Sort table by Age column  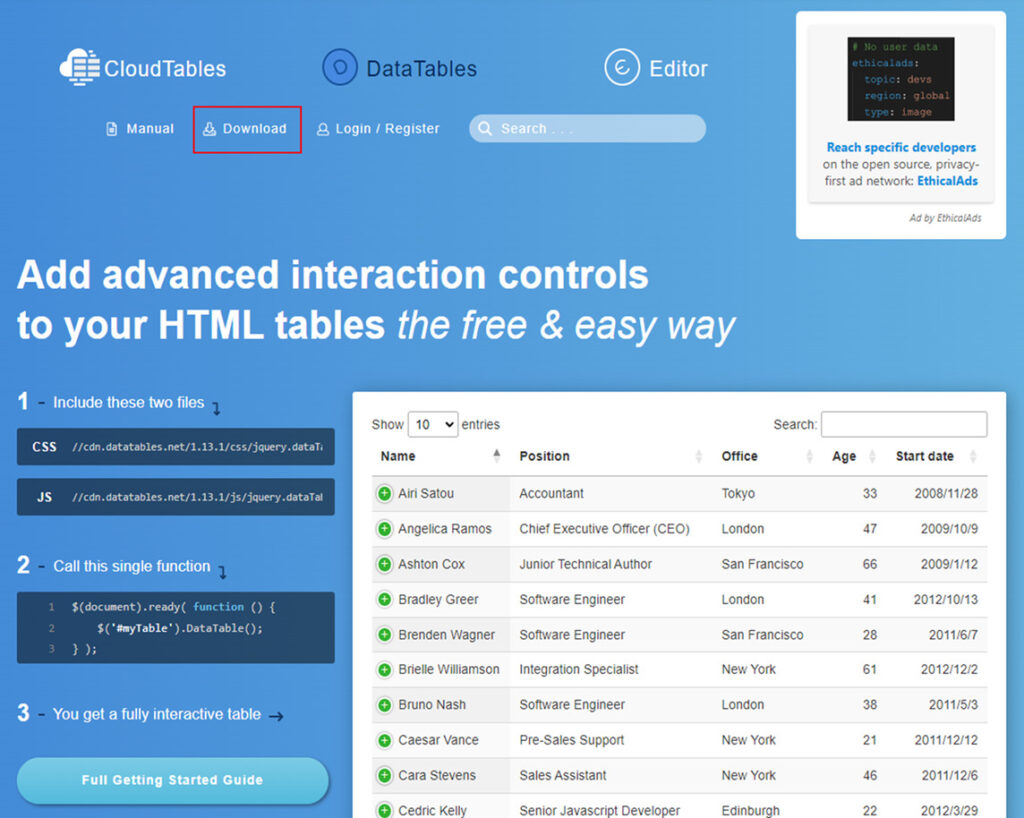coord(854,456)
